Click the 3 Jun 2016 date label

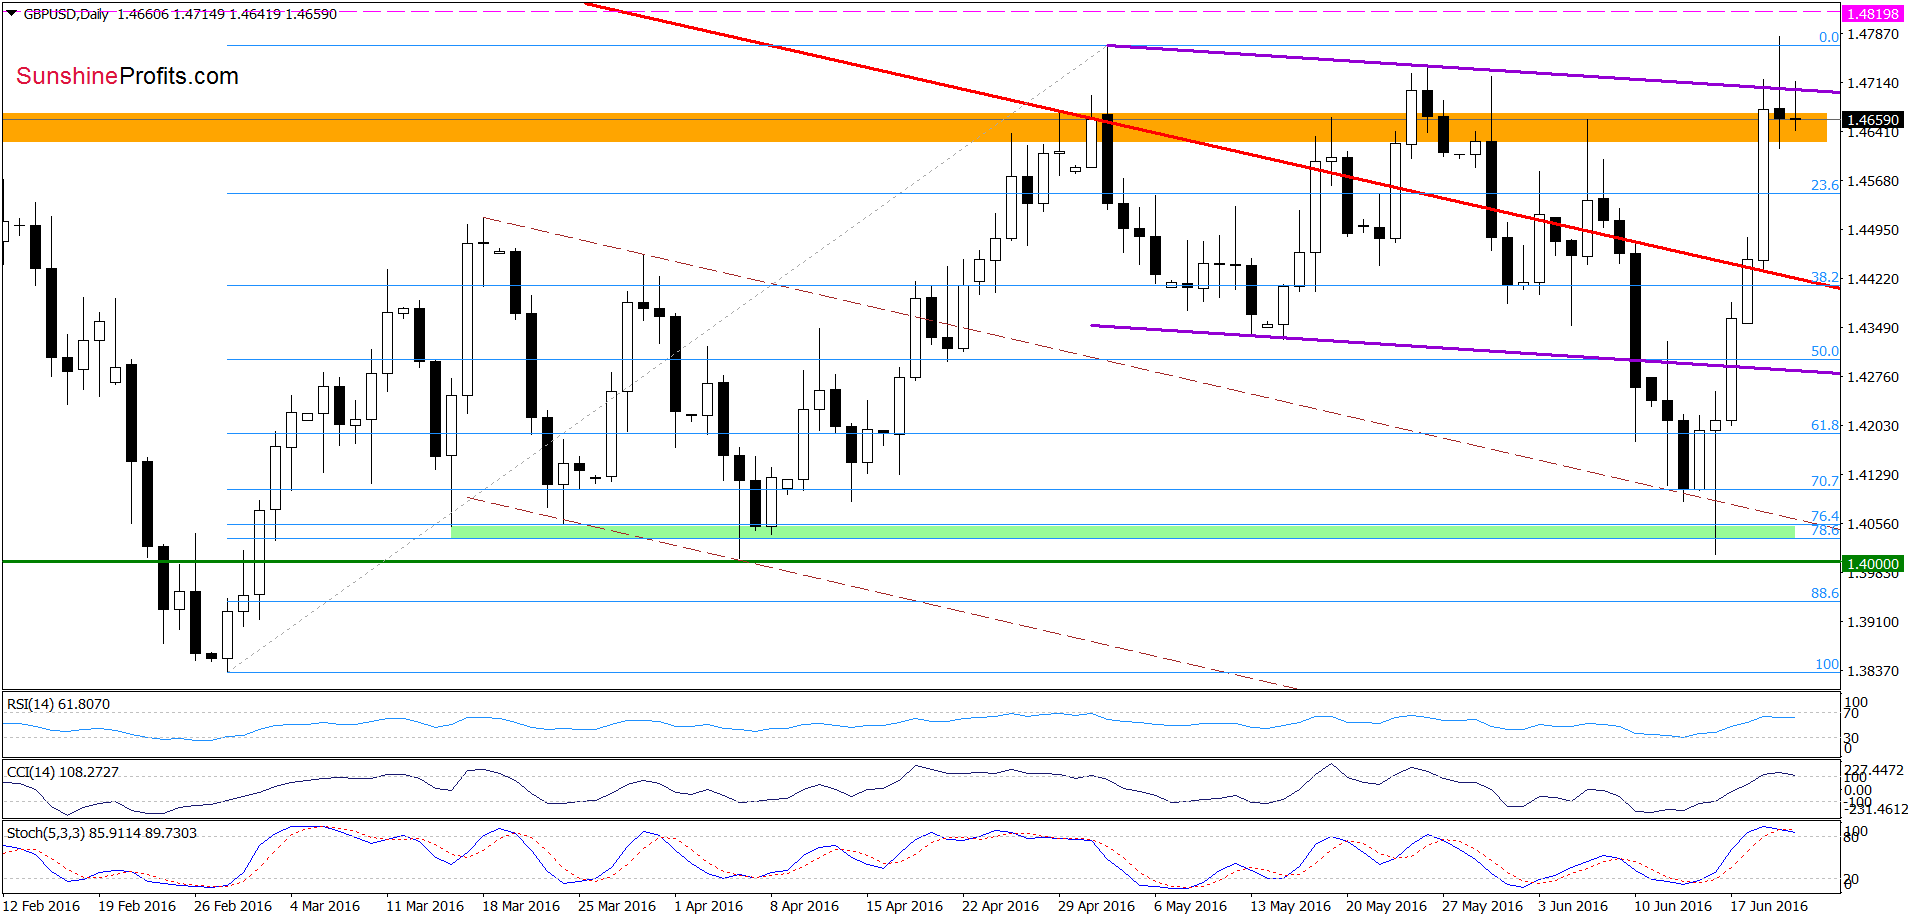click(1573, 906)
